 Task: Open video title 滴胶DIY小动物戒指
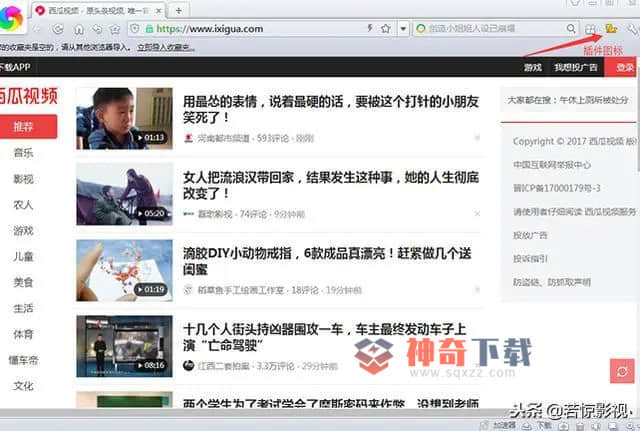327,261
